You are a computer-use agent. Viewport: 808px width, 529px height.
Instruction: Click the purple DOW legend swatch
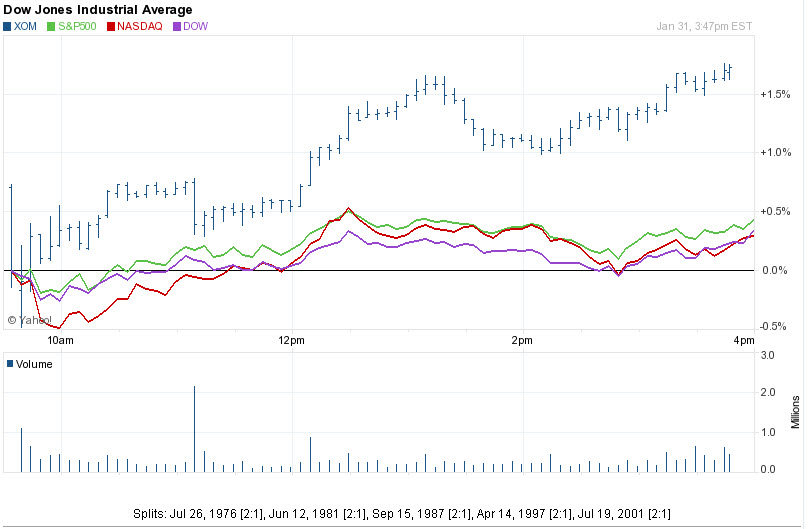[177, 26]
